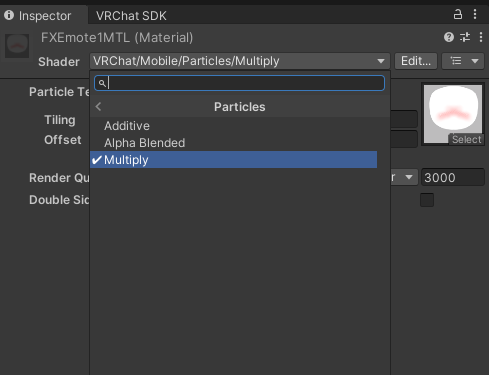The height and width of the screenshot is (375, 489).
Task: Choose the Multiply shader entry
Action: [233, 160]
